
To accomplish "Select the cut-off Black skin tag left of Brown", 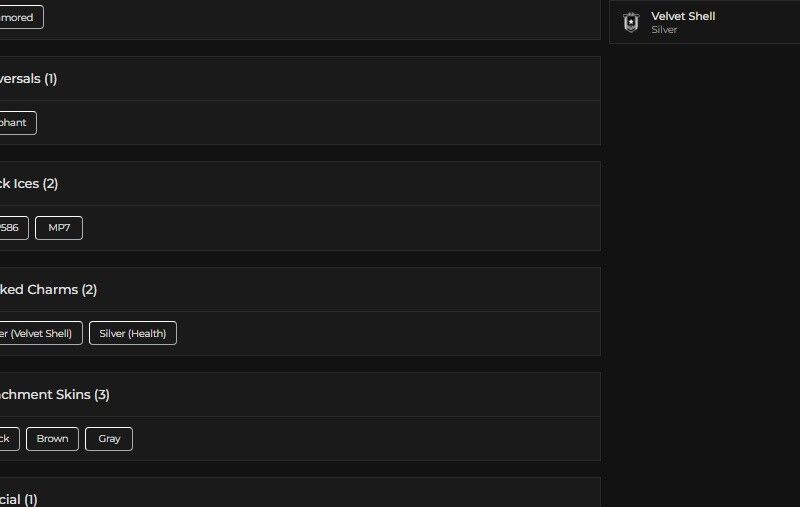I will [7, 439].
